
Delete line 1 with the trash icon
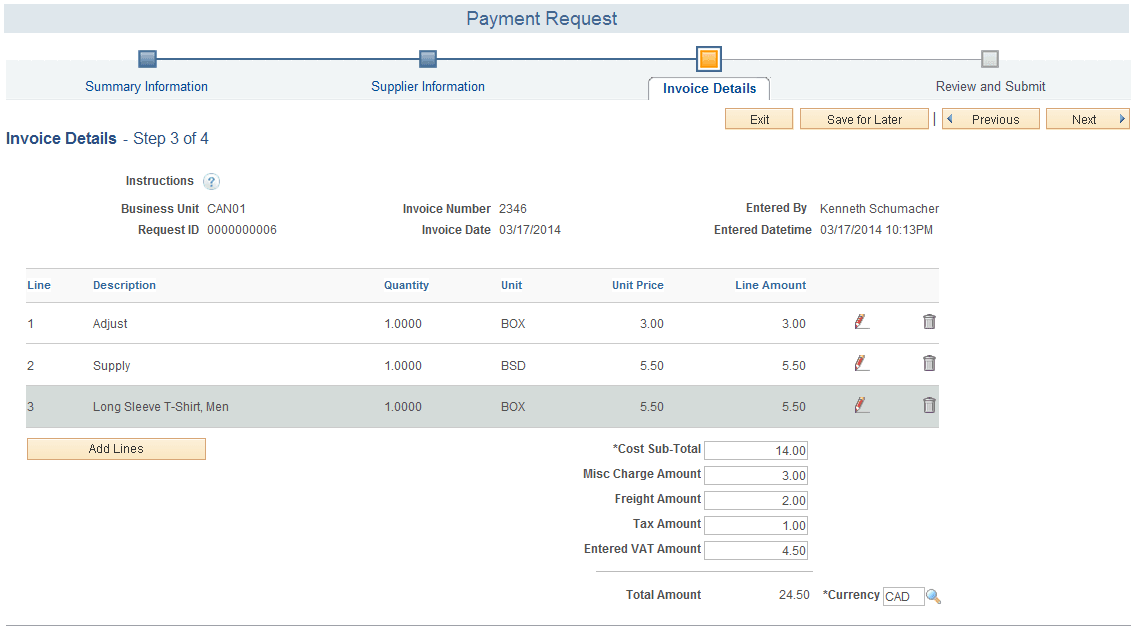click(x=929, y=322)
